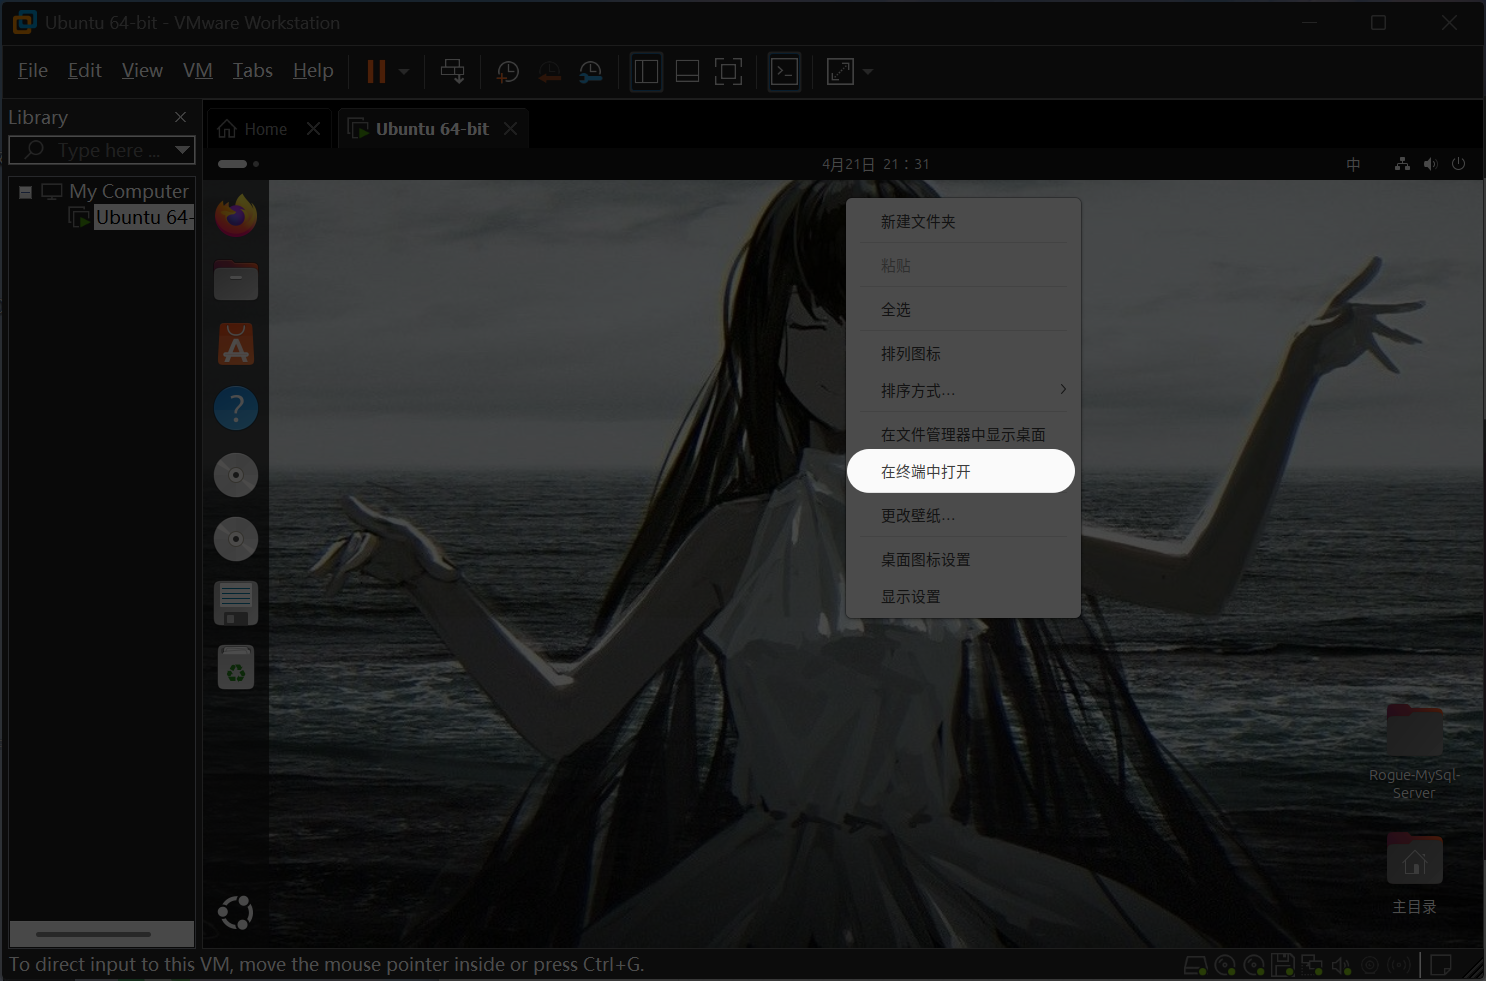Open the VM menu in menu bar
The height and width of the screenshot is (981, 1486).
tap(197, 71)
